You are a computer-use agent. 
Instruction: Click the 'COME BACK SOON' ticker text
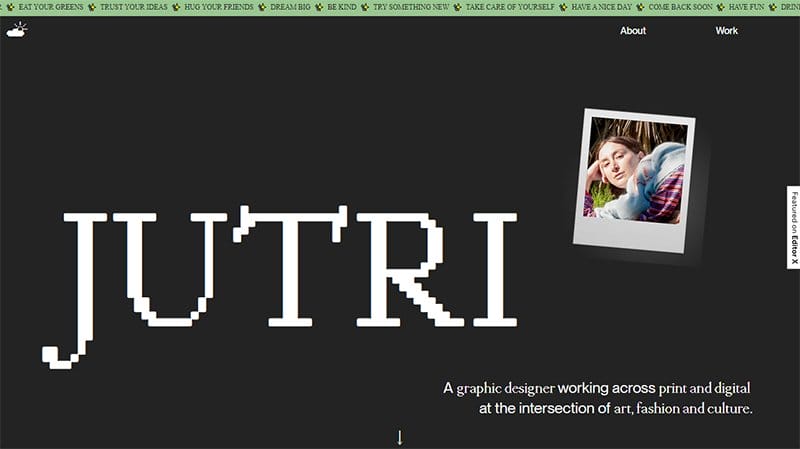[680, 7]
